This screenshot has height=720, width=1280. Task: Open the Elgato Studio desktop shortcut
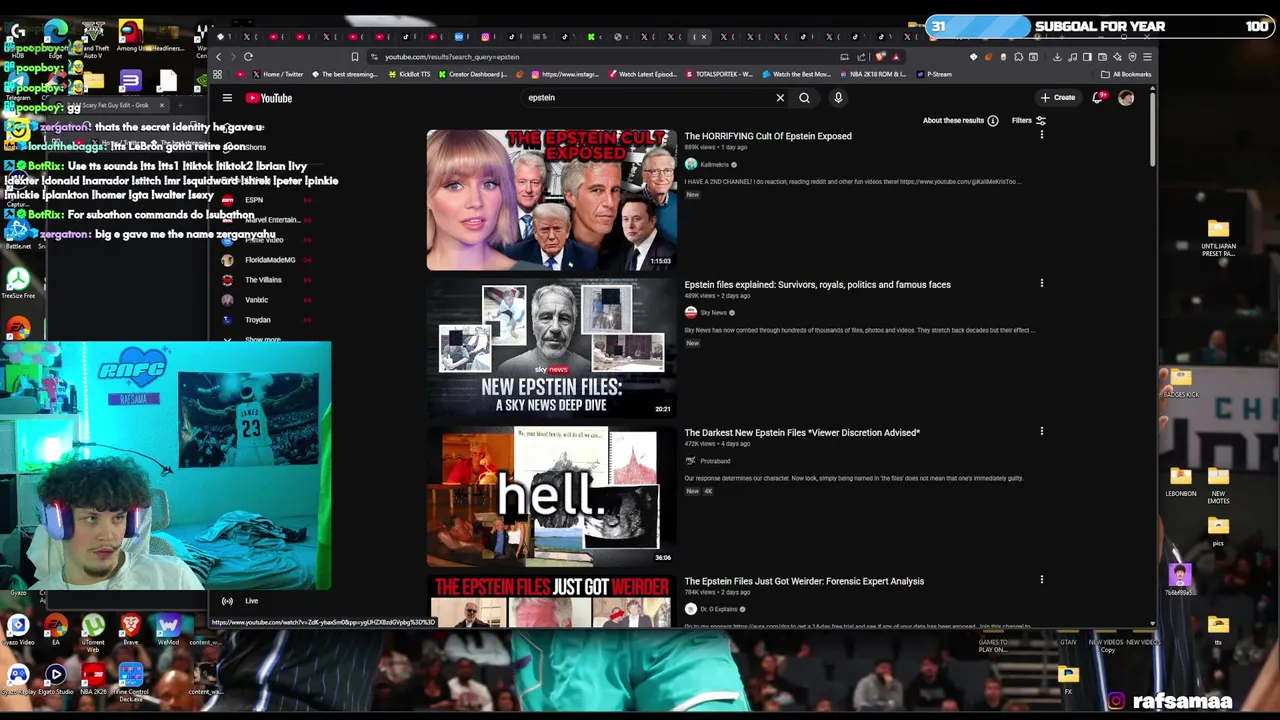coord(55,680)
